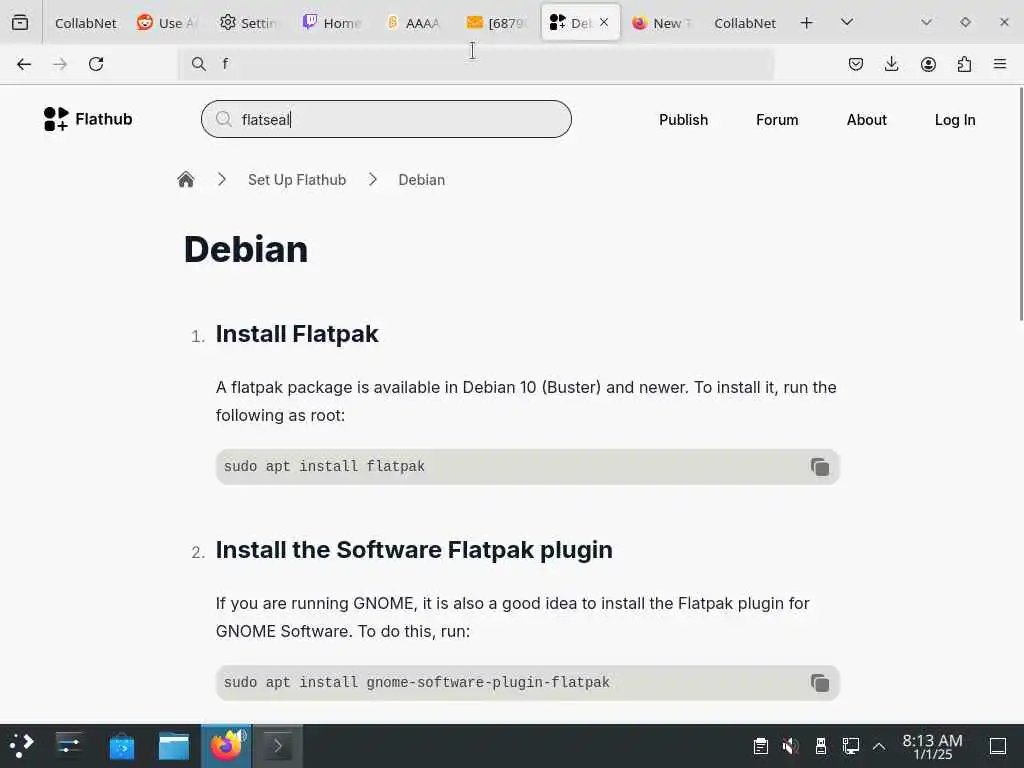This screenshot has height=768, width=1024.
Task: Click the page vertical scrollbar thumb
Action: coord(1020,204)
